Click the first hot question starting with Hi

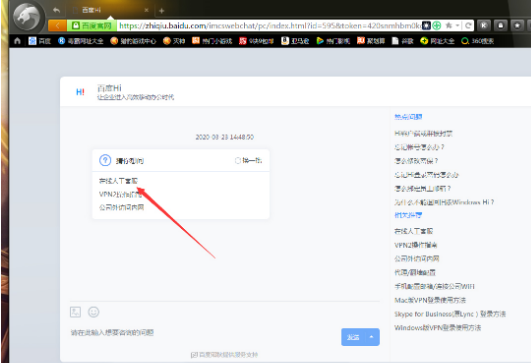coord(423,133)
